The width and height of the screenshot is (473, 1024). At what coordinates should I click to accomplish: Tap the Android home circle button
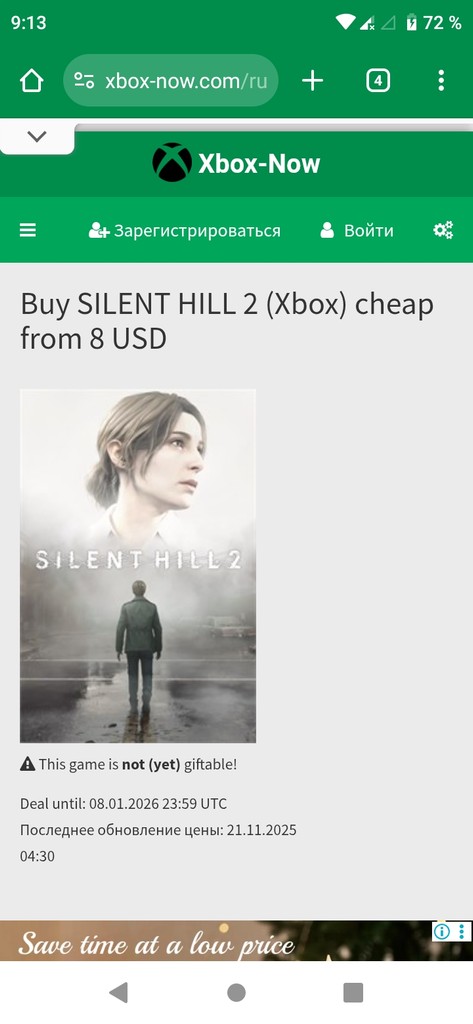coord(236,993)
